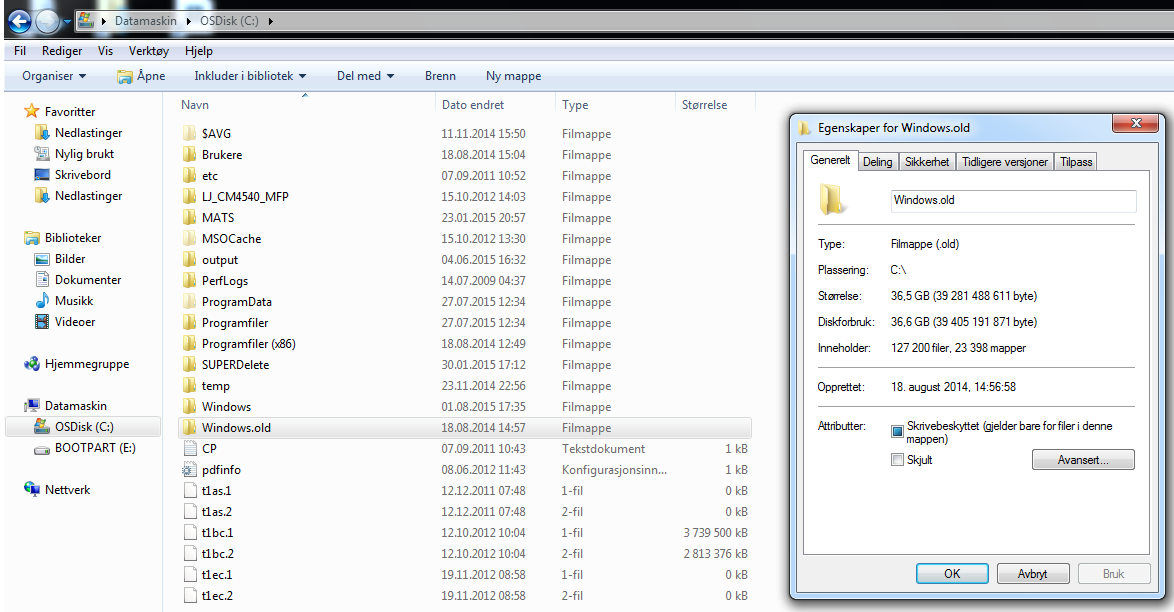Click the SUPERDelete folder icon
The height and width of the screenshot is (612, 1174).
189,364
